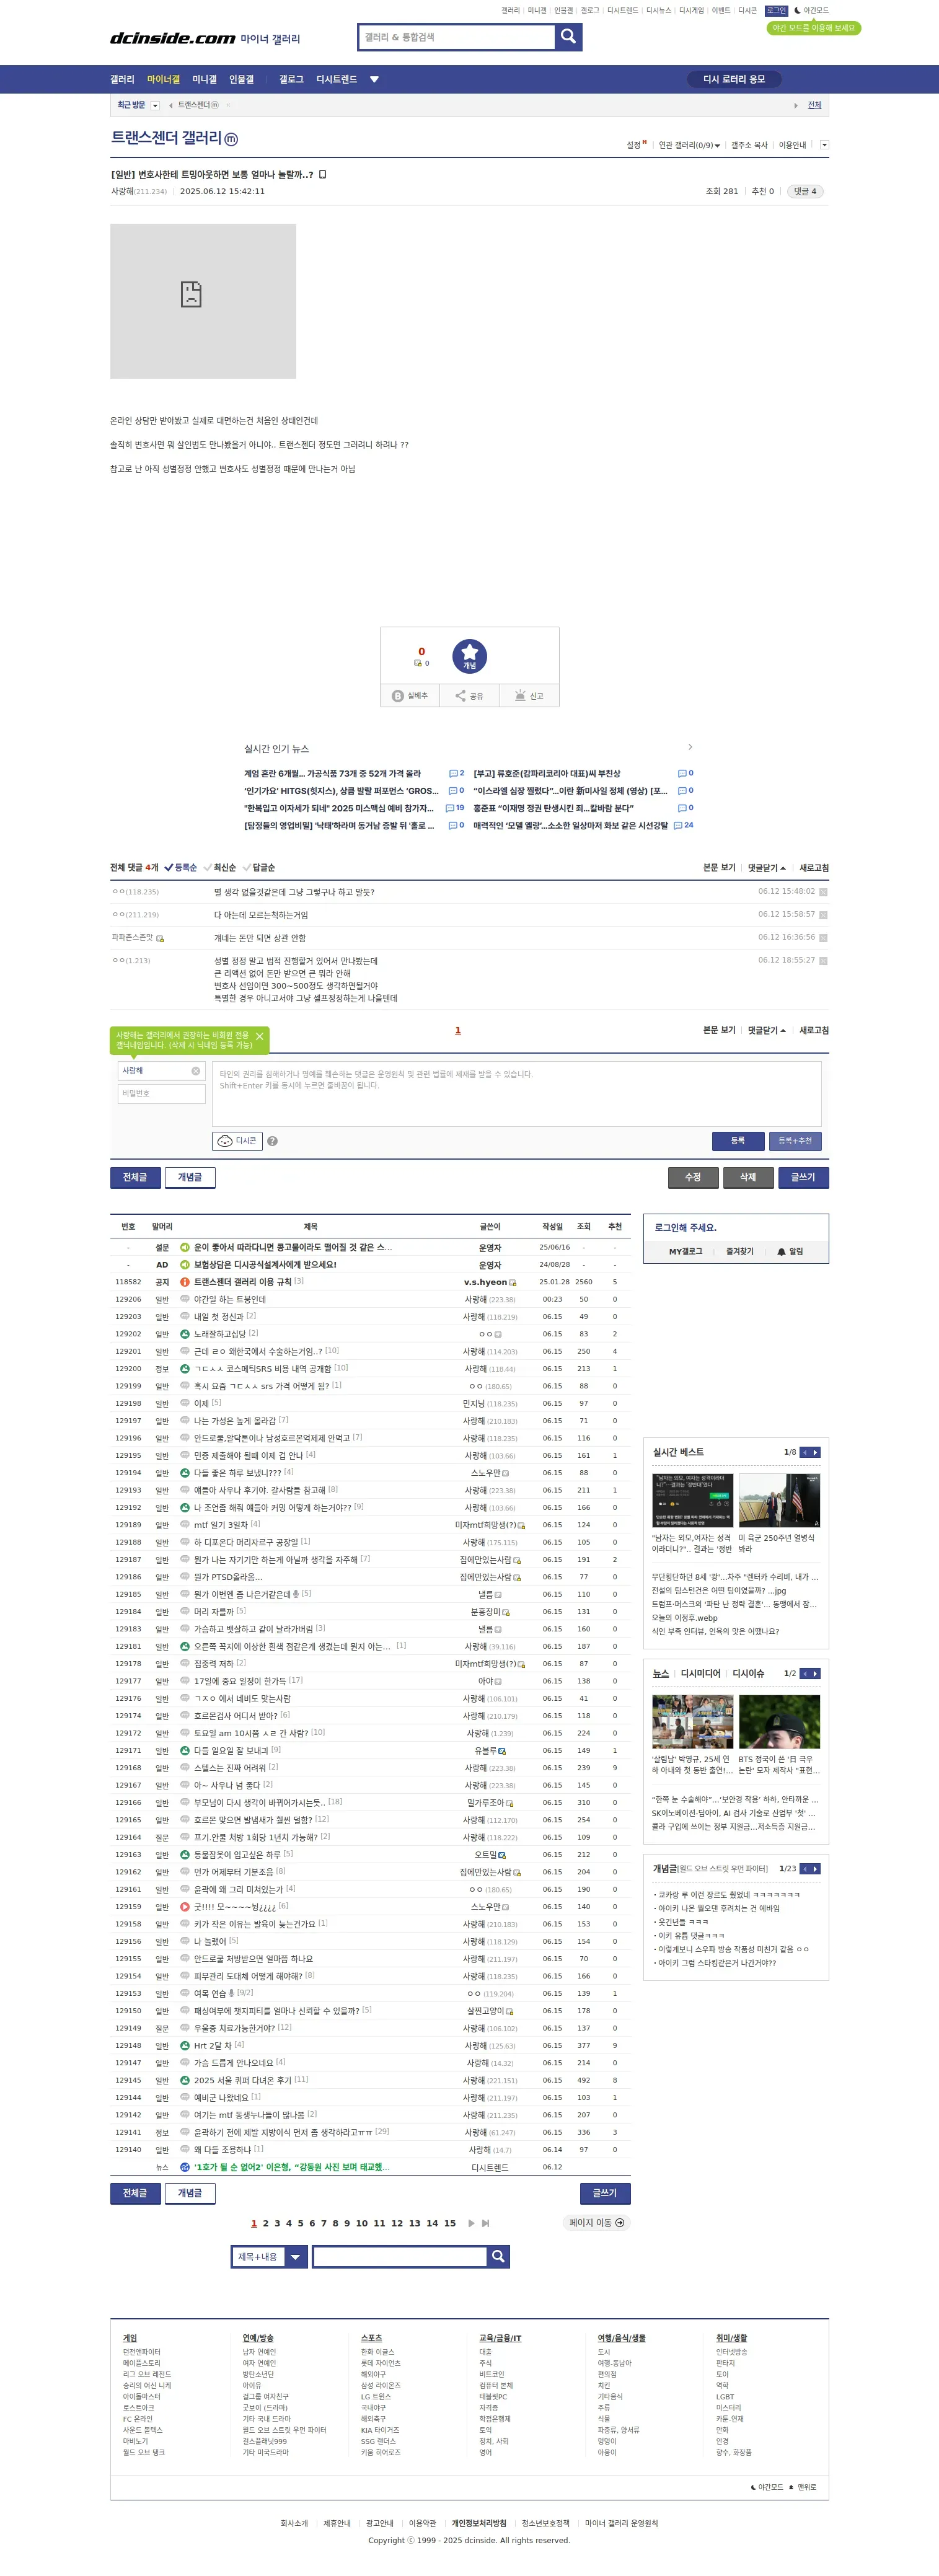This screenshot has height=2576, width=939.
Task: Toggle 야간모드 in the top bar
Action: tap(811, 11)
